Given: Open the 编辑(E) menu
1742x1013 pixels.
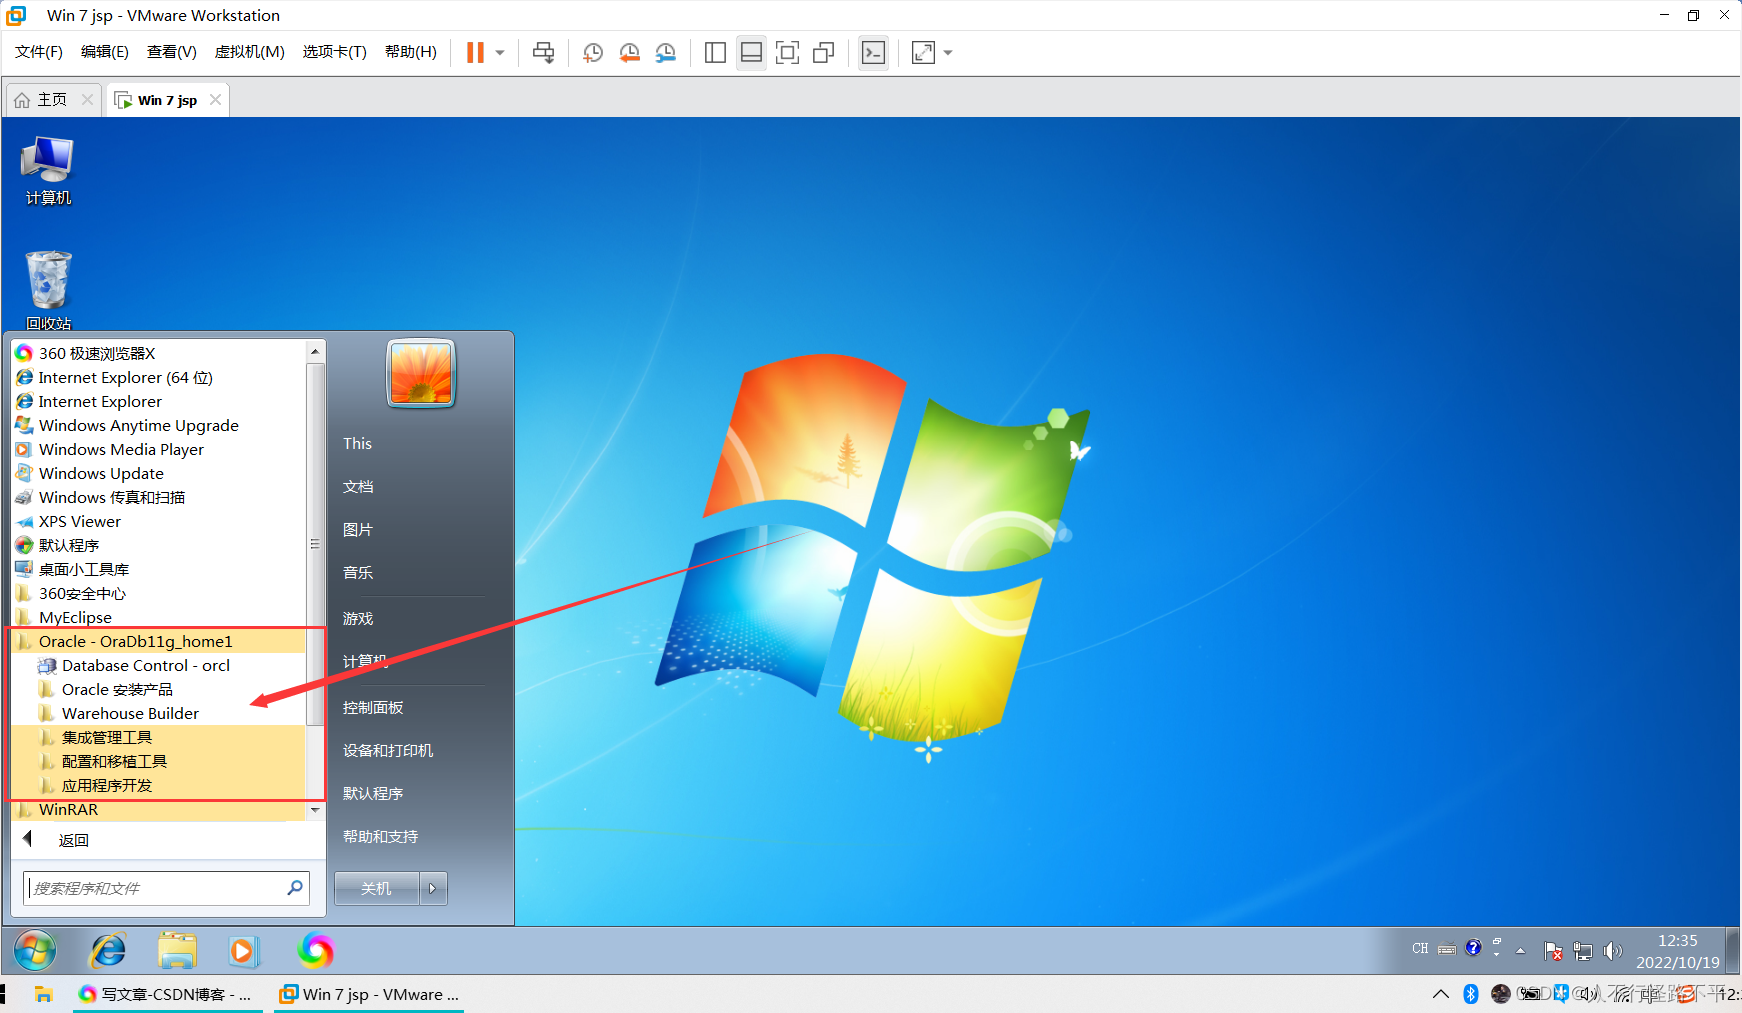Looking at the screenshot, I should click(x=105, y=52).
